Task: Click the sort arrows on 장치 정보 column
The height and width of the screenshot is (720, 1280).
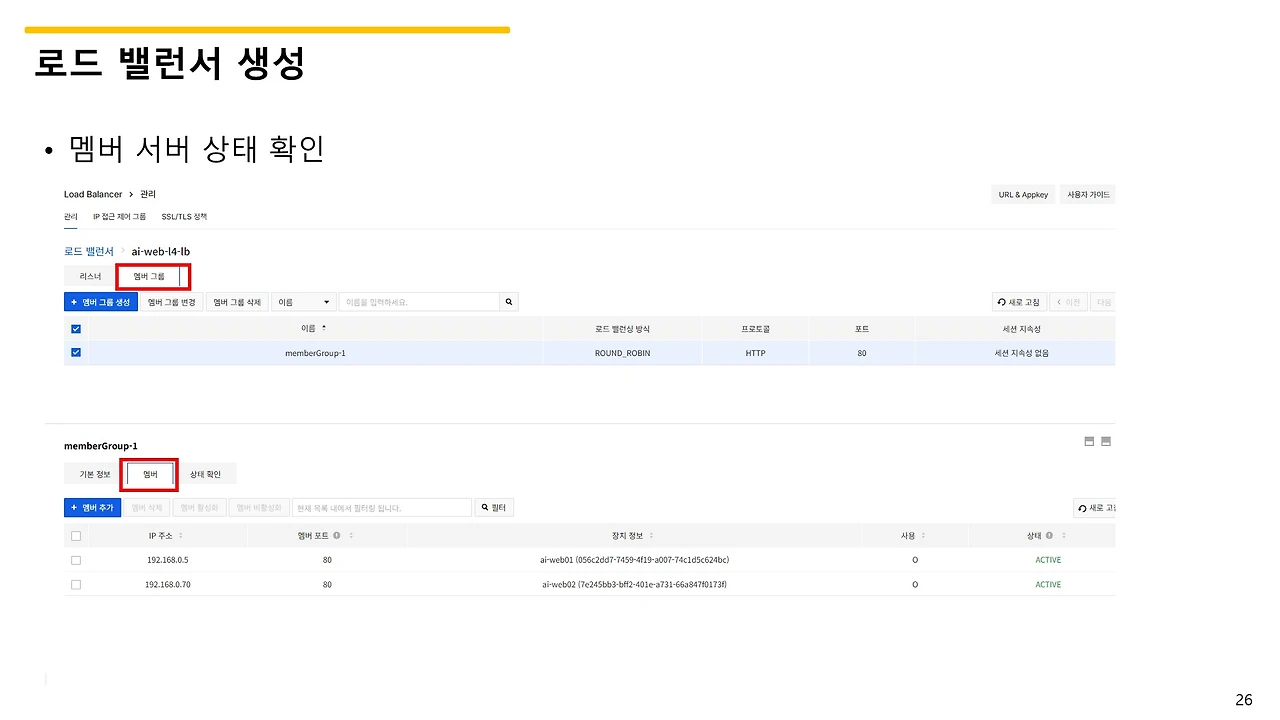Action: point(651,536)
